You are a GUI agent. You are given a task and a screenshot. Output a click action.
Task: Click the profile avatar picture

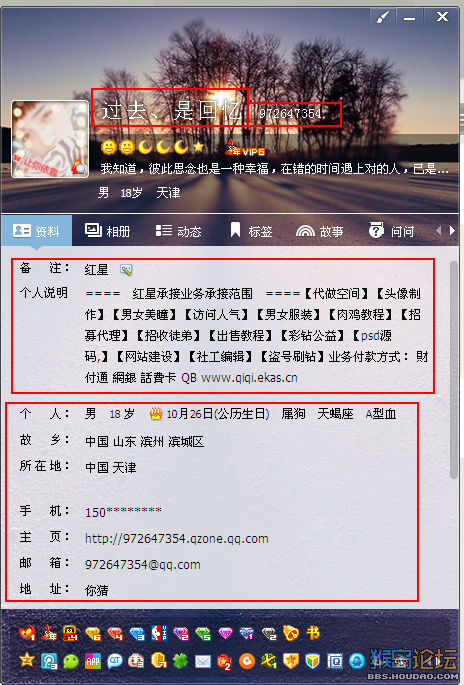pos(50,139)
